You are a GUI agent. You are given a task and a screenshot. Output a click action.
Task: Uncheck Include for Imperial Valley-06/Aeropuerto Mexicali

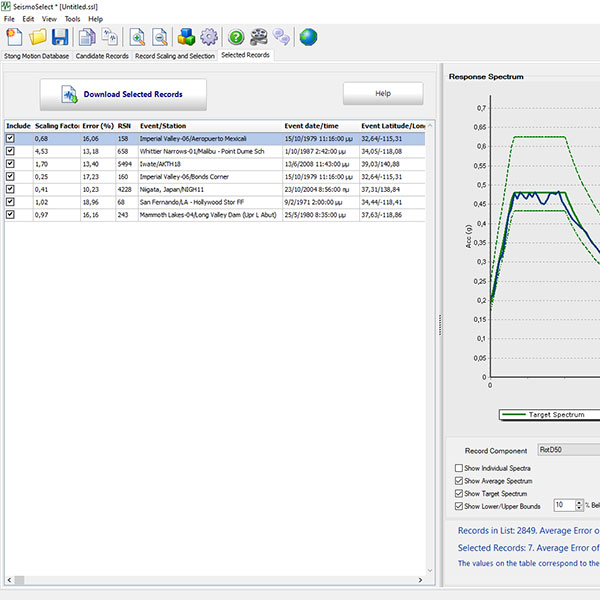point(10,138)
